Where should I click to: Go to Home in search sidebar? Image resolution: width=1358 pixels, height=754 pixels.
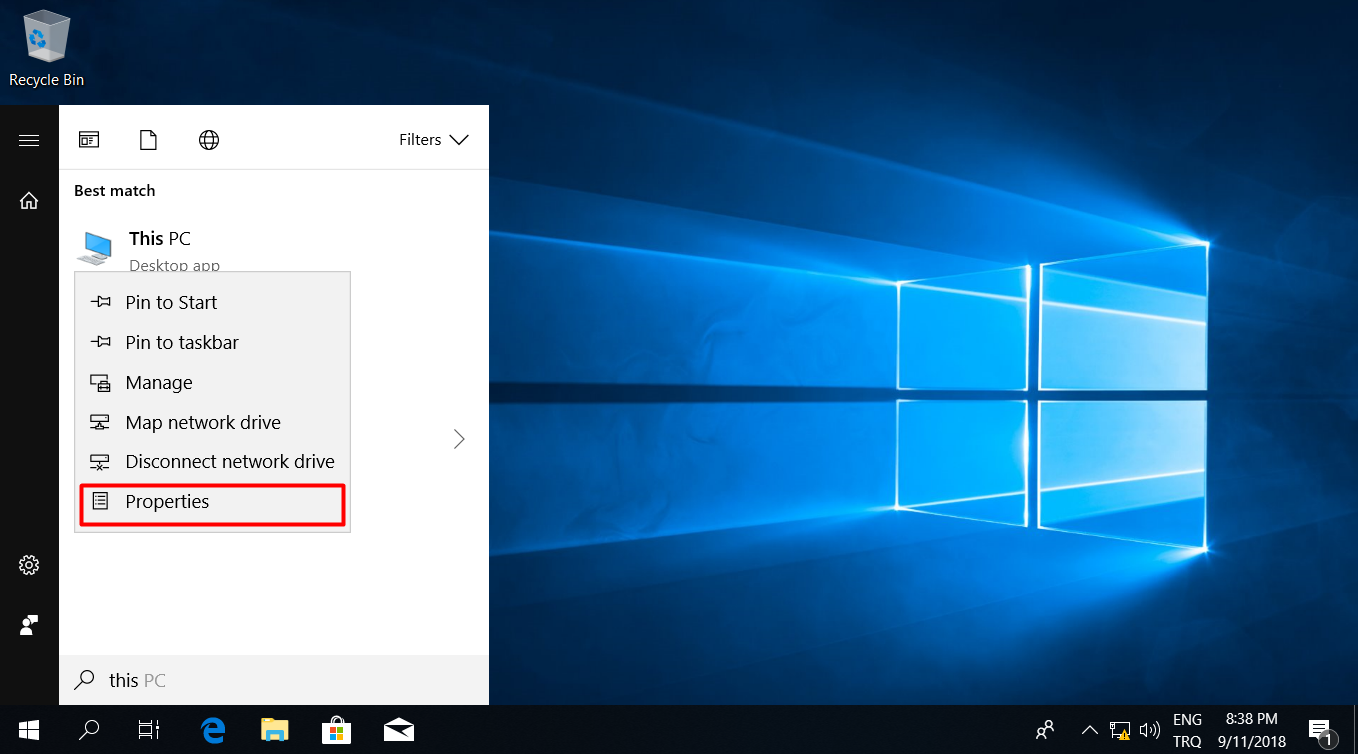point(29,201)
